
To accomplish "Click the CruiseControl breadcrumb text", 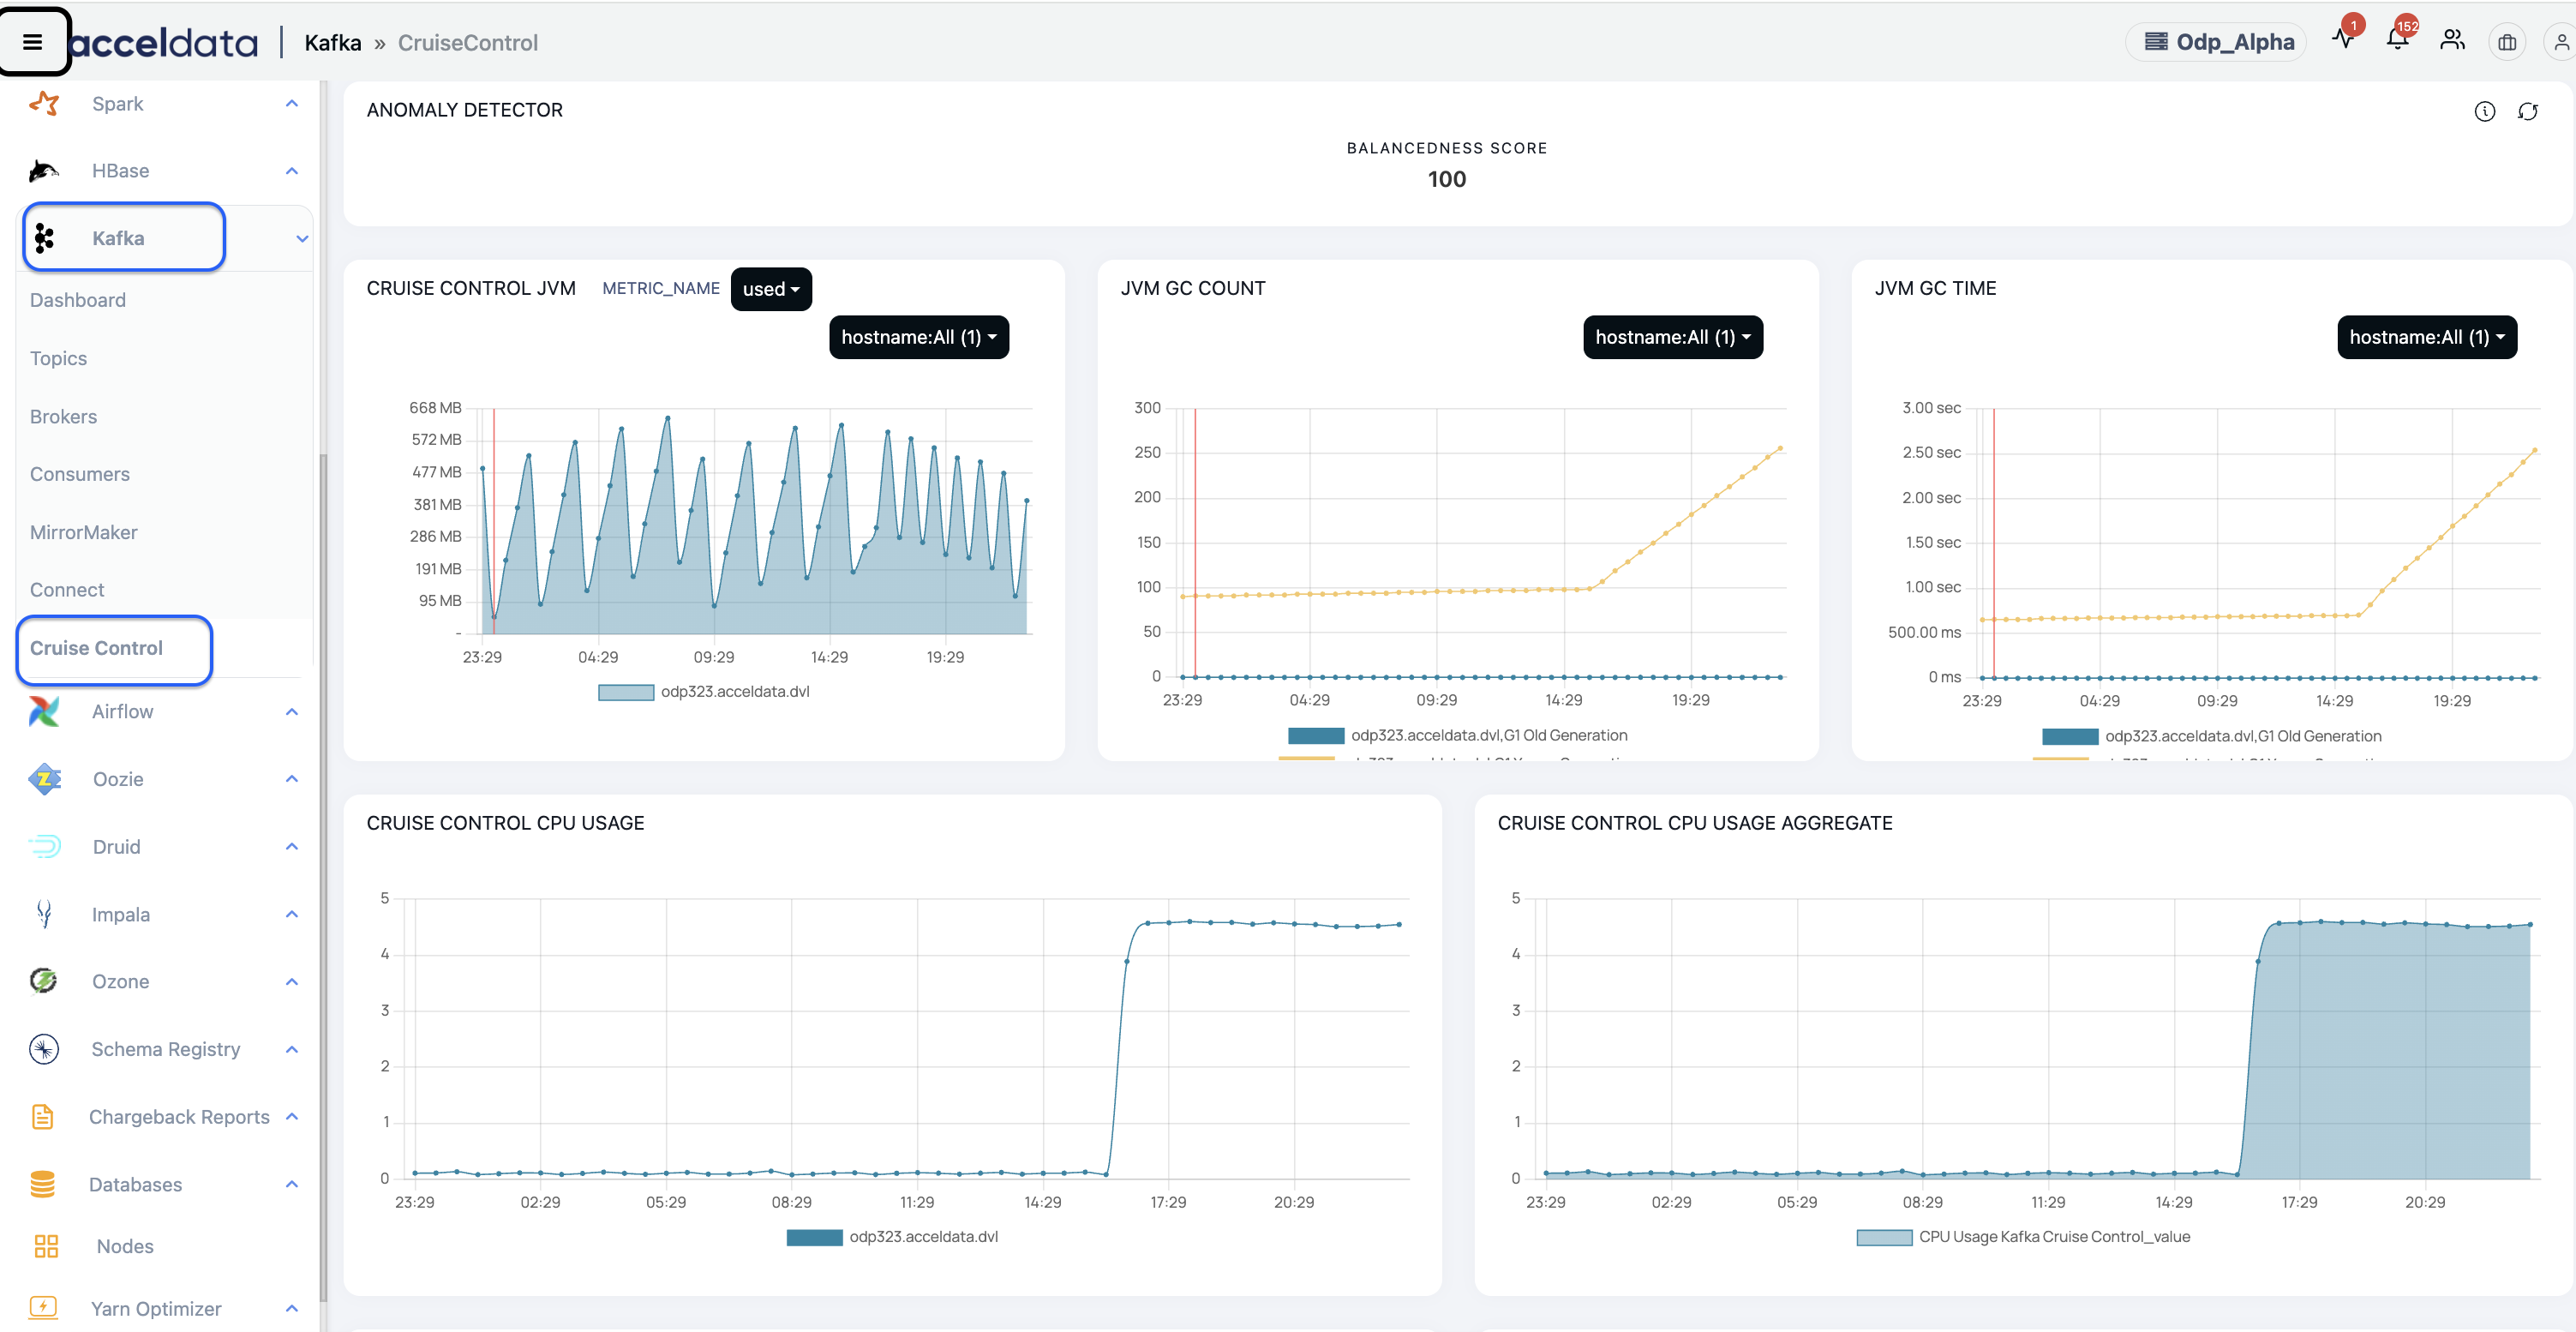I will (x=468, y=42).
